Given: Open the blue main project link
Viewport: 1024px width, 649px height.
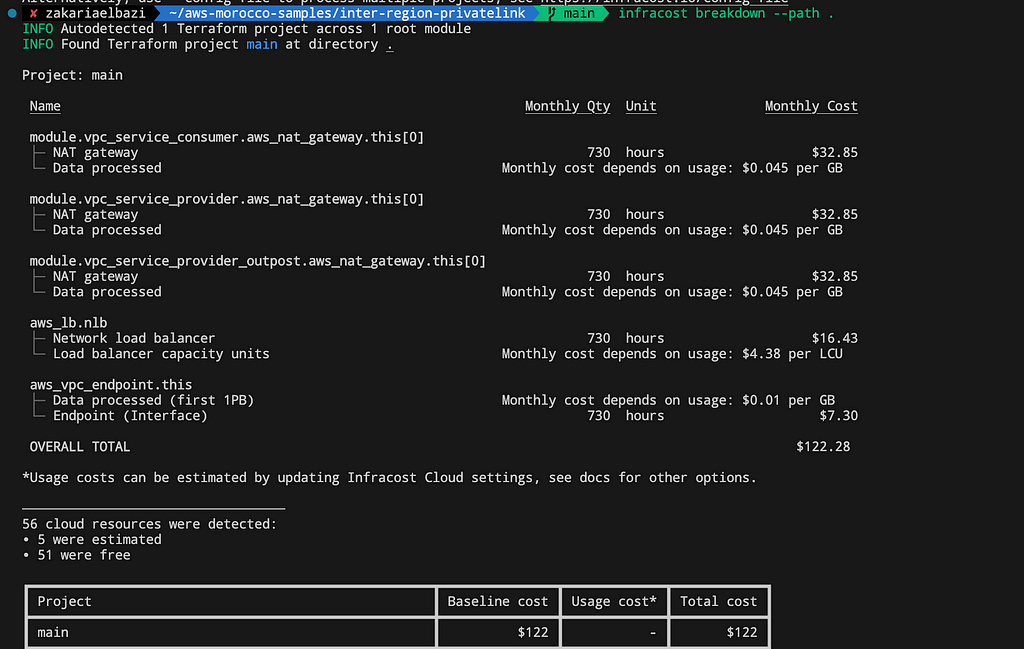Looking at the screenshot, I should 262,44.
